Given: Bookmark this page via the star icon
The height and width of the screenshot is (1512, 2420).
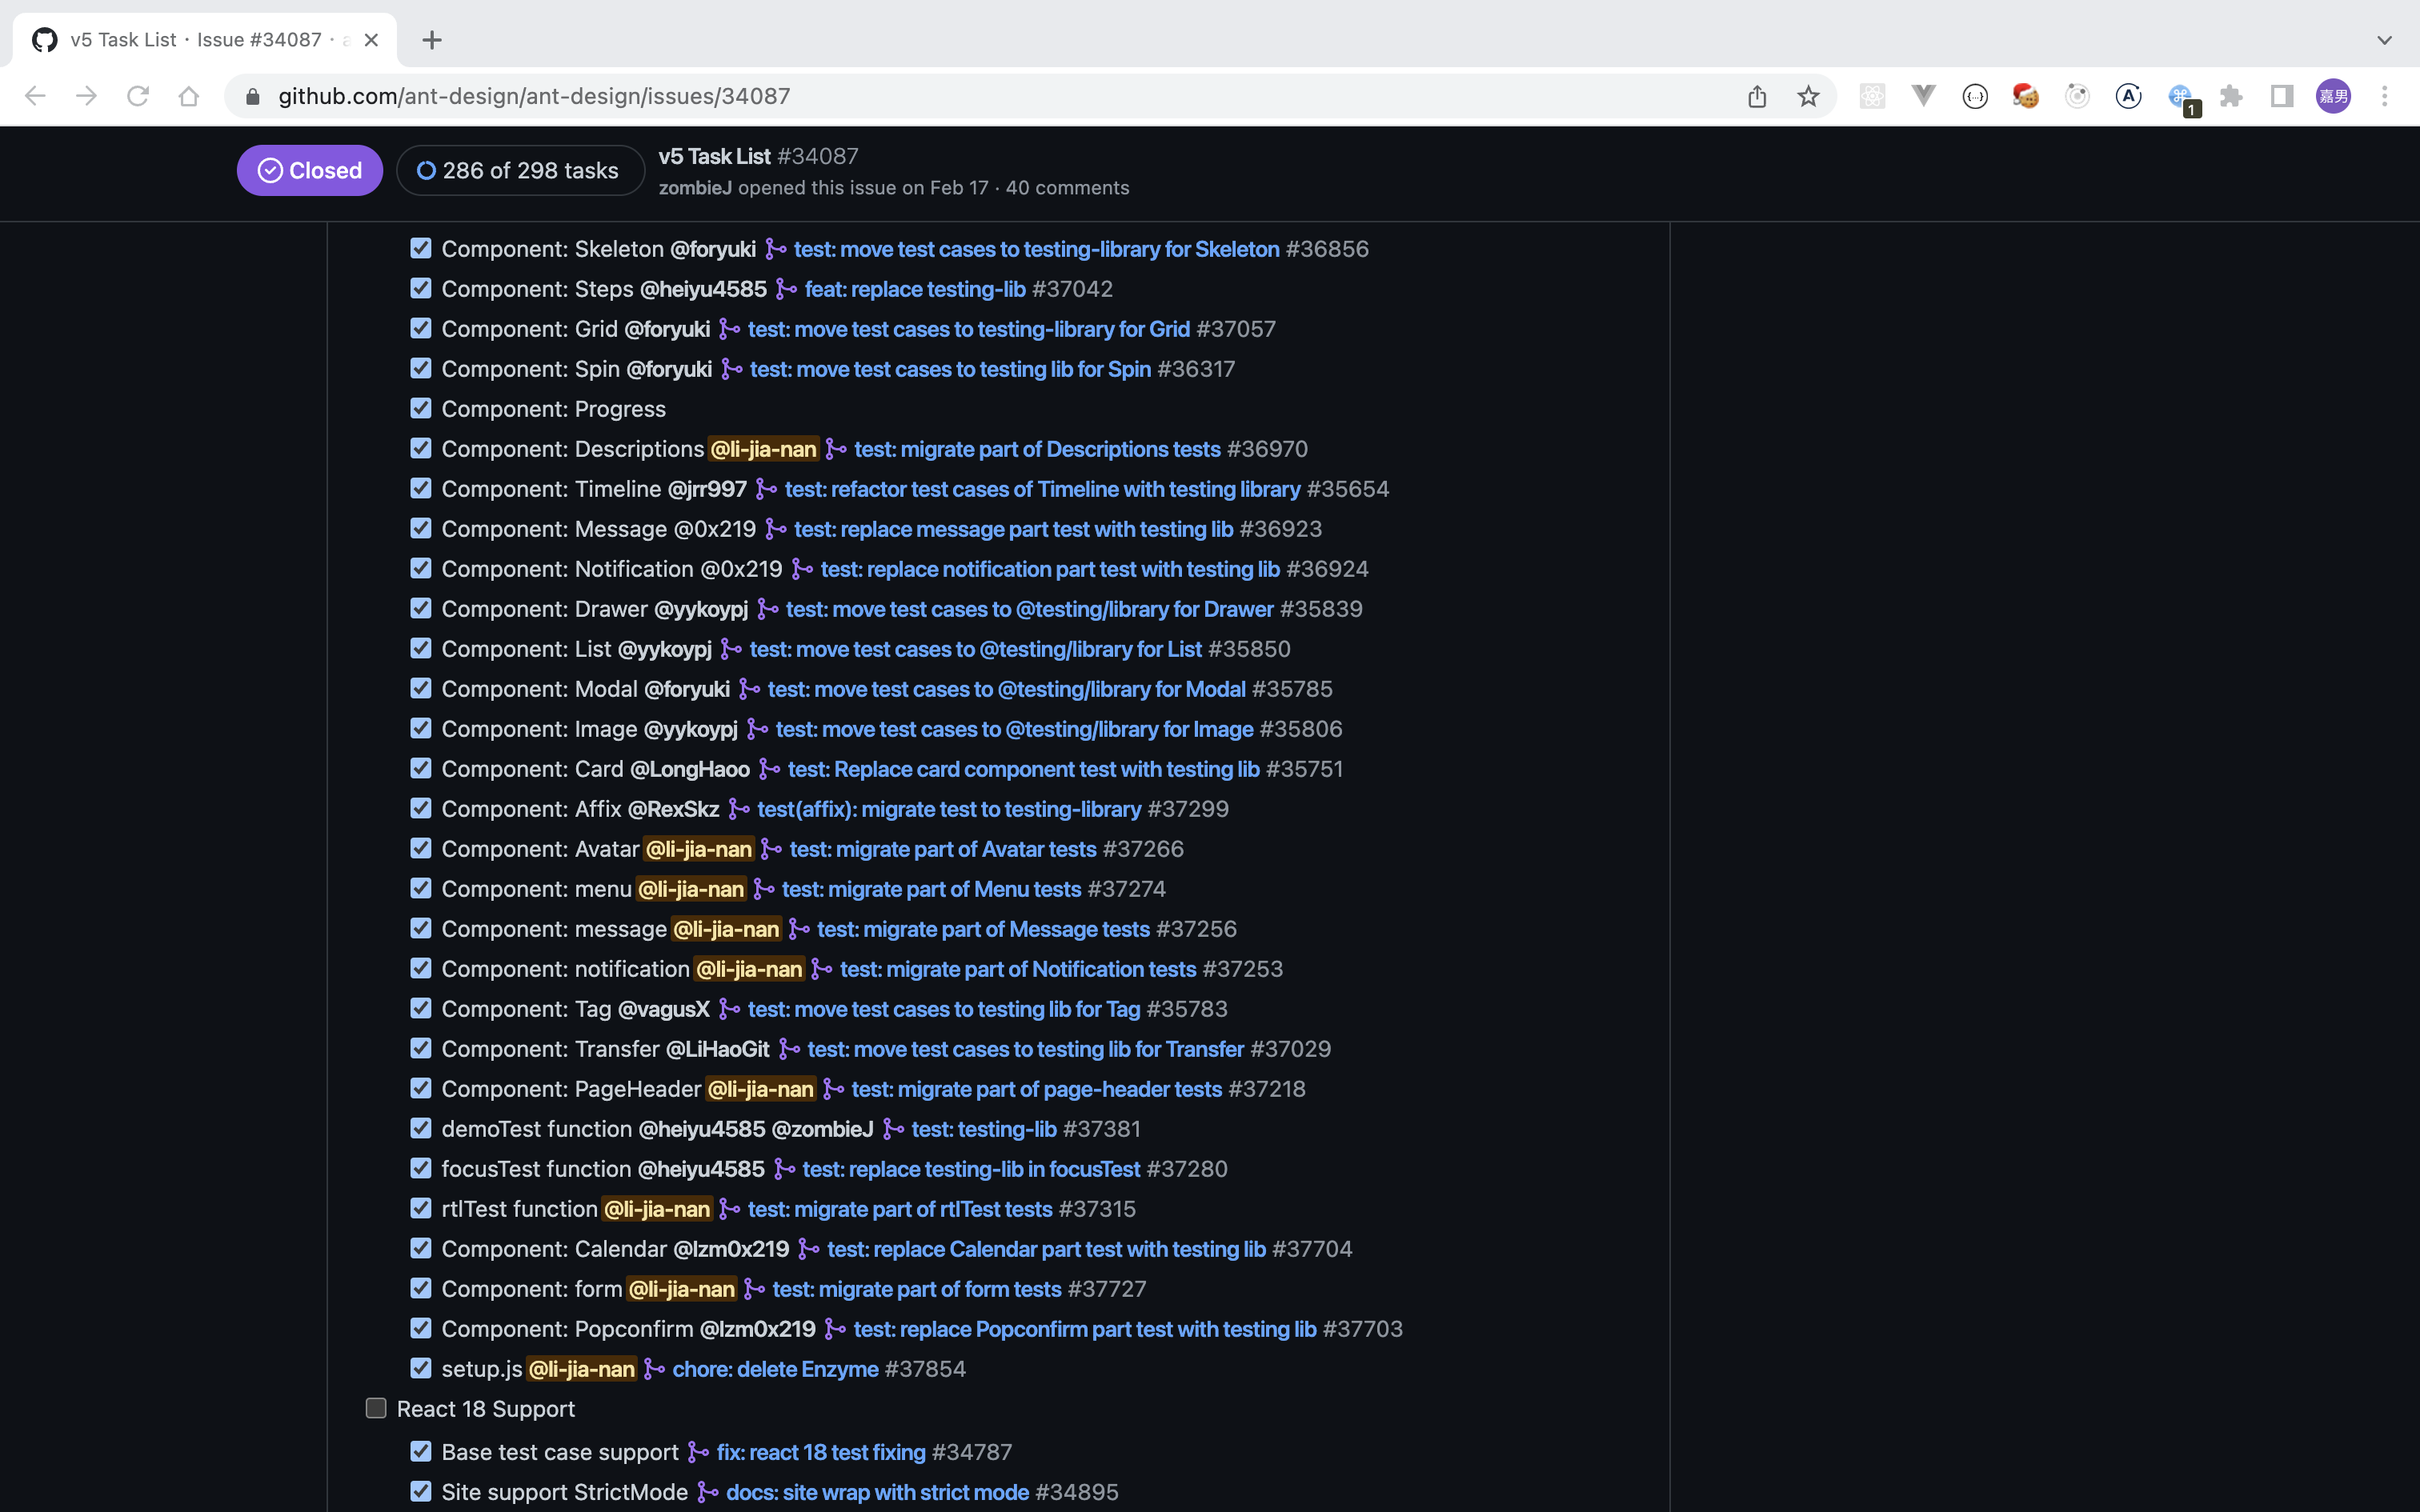Looking at the screenshot, I should [x=1809, y=96].
